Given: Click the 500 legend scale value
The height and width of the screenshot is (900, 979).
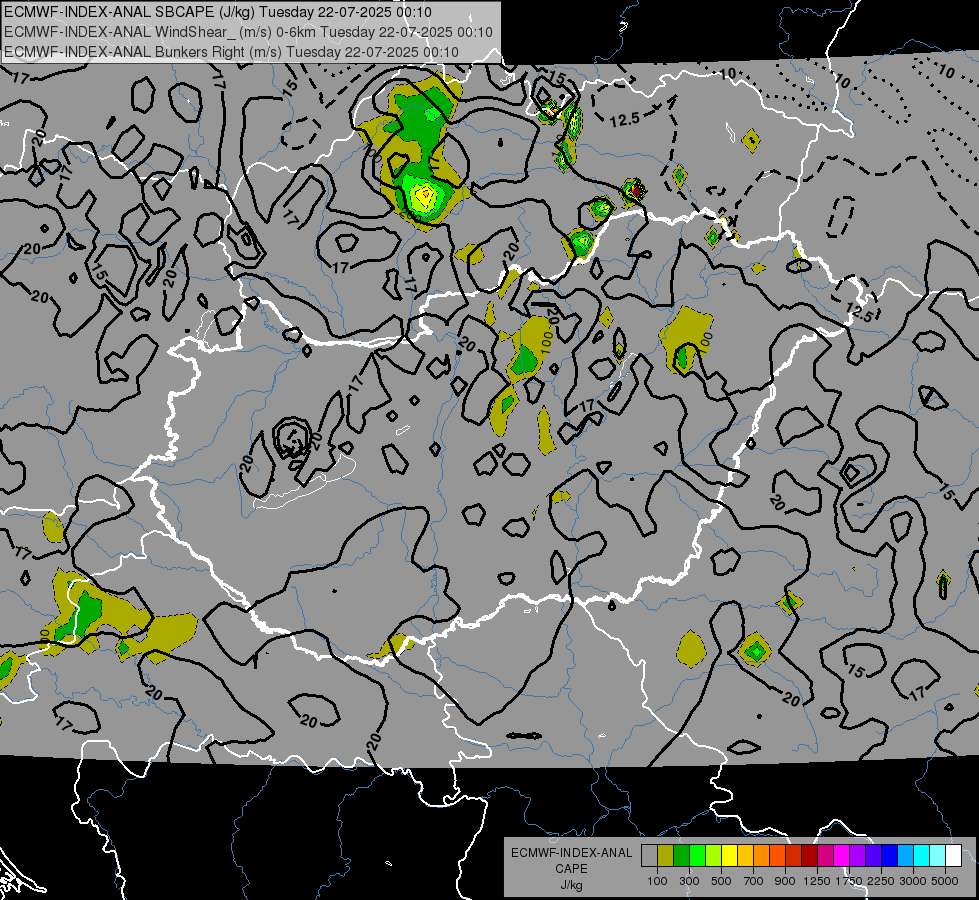Looking at the screenshot, I should 721,881.
